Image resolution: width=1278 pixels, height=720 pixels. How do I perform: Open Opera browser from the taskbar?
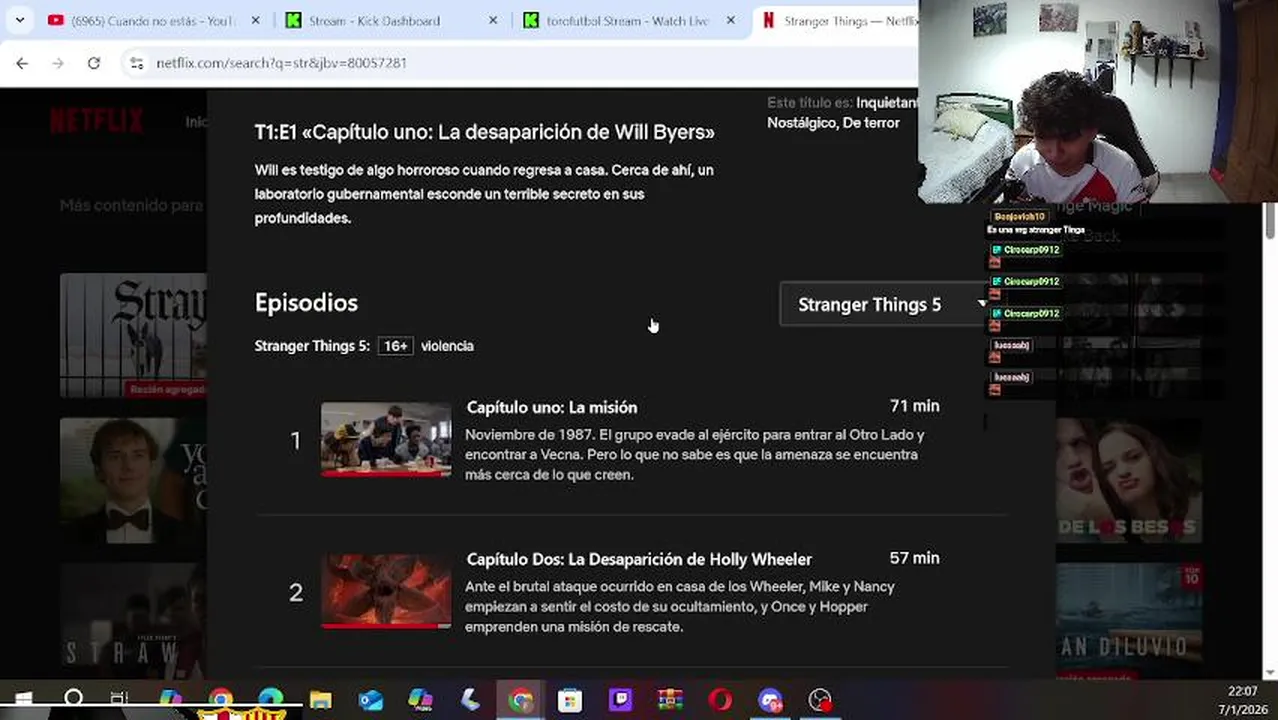tap(720, 699)
